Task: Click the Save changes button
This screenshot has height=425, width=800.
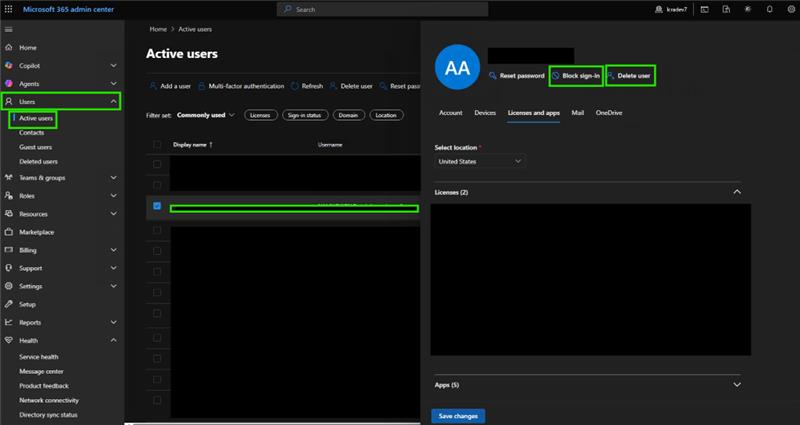Action: pyautogui.click(x=458, y=416)
